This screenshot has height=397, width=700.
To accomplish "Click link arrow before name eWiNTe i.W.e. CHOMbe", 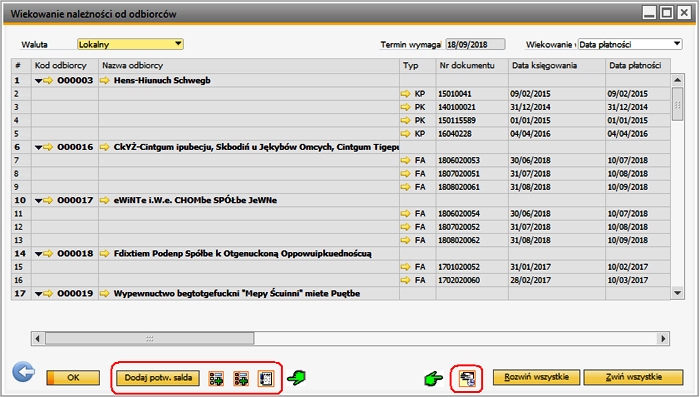I will tap(105, 200).
